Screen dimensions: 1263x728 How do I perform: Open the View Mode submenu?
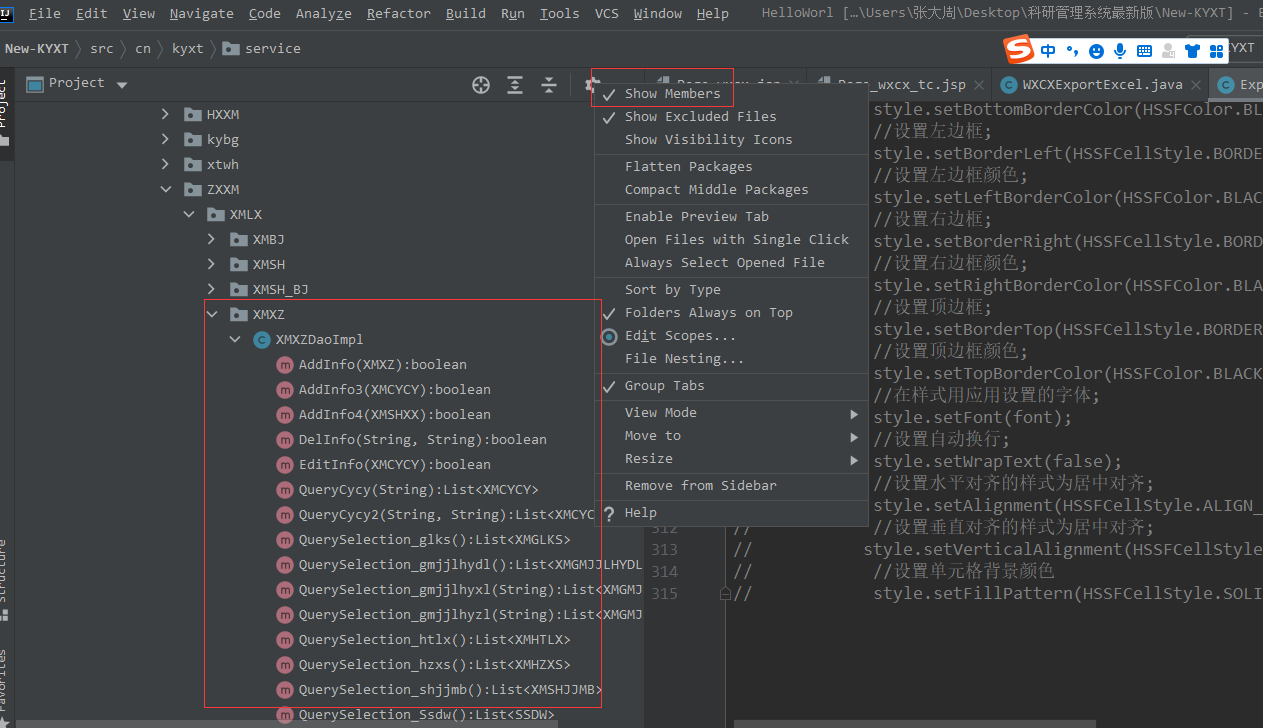(731, 413)
